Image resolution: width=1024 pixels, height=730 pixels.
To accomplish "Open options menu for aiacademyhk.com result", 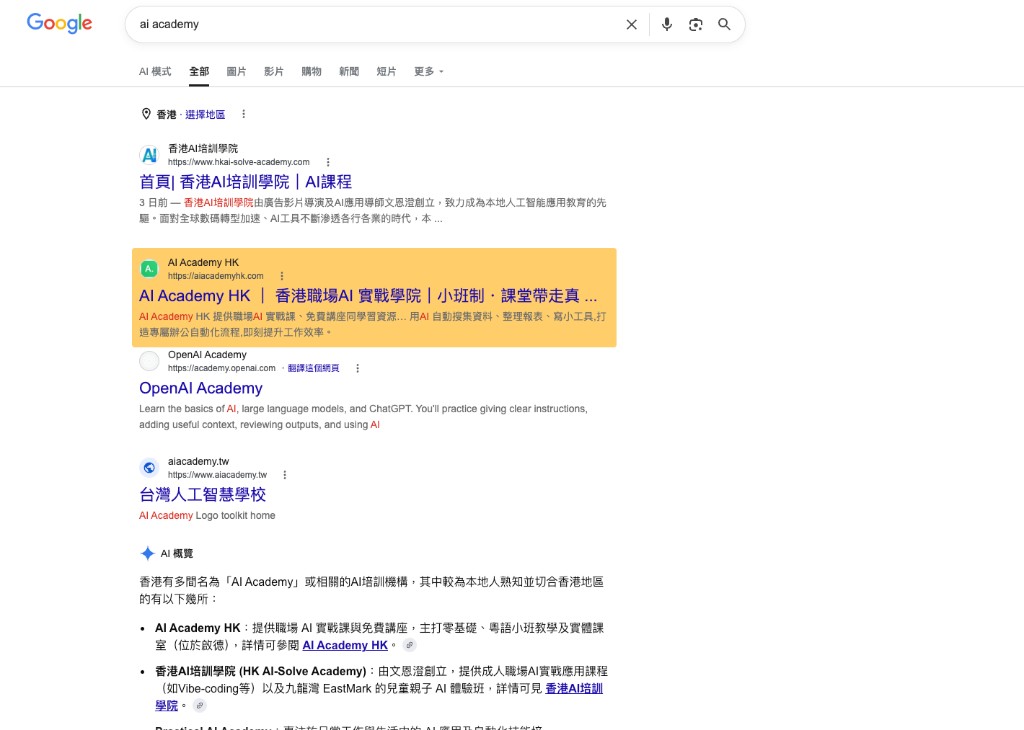I will coord(281,276).
